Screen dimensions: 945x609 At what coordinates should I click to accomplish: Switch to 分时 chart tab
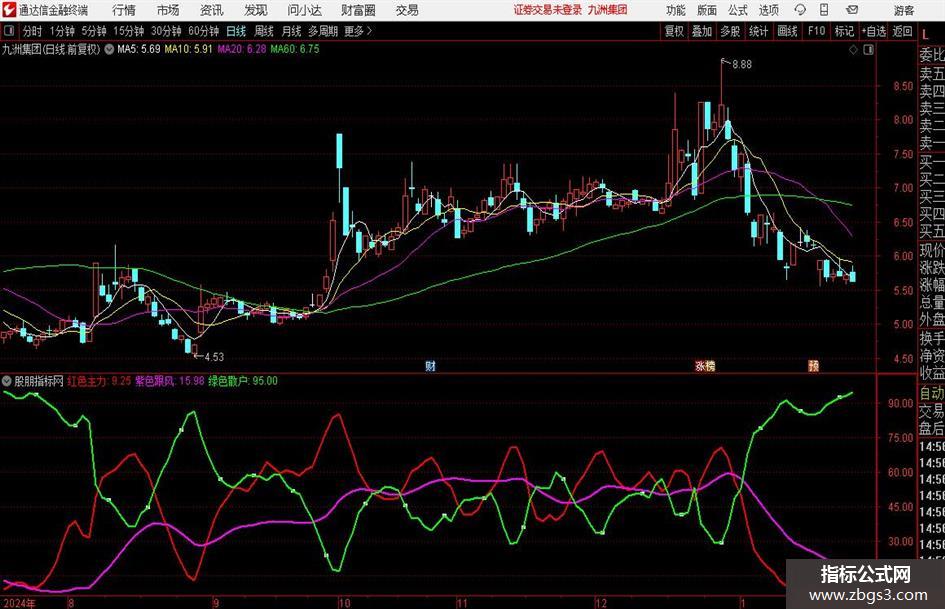click(32, 31)
